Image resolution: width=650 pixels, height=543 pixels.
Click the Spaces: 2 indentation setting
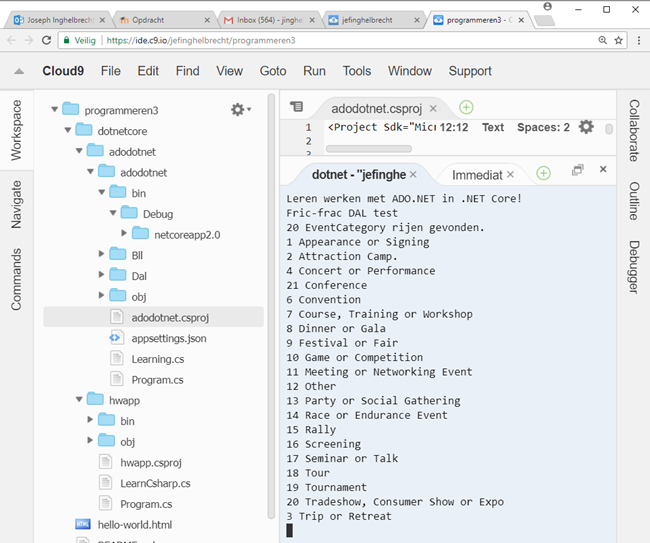click(x=543, y=127)
